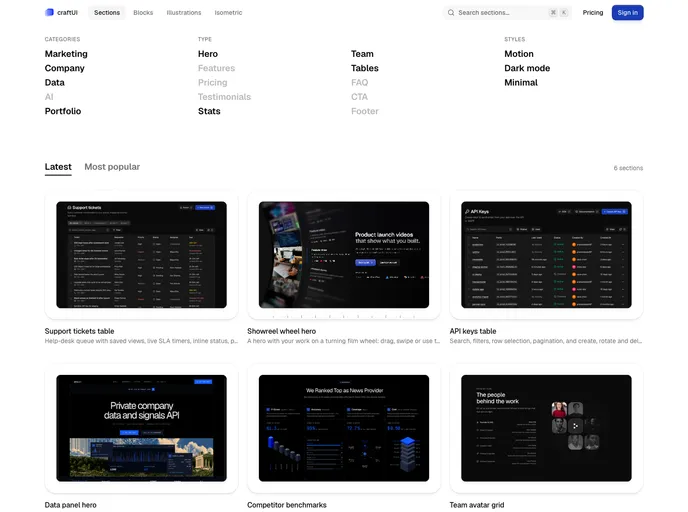The image size is (688, 512).
Task: Open the Isometric nav tab
Action: coord(228,13)
